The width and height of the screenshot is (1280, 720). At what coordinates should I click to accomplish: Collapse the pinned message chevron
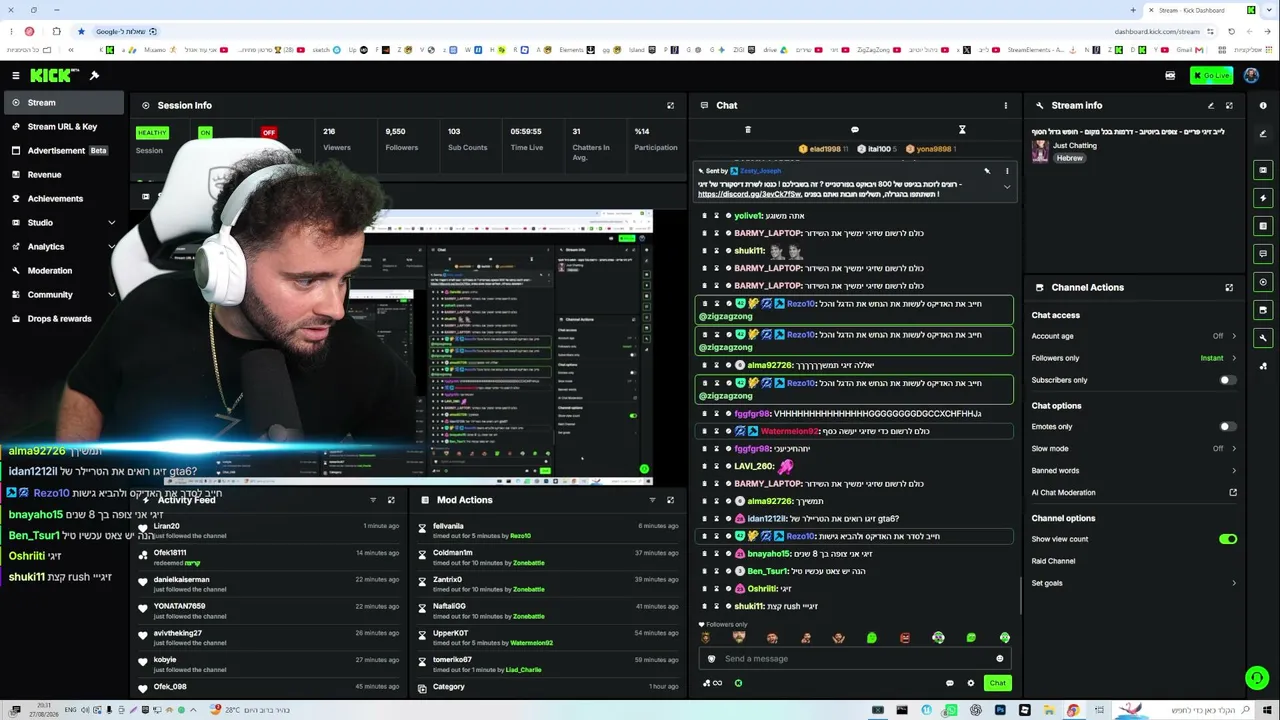pos(1007,187)
